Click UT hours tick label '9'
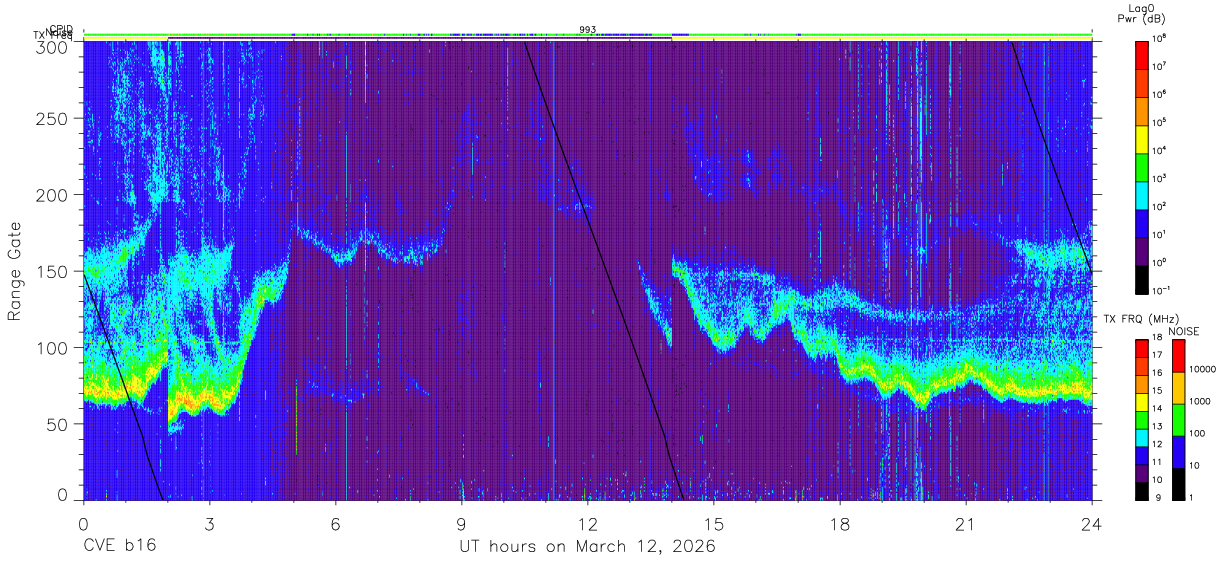This screenshot has width=1228, height=567. click(x=461, y=524)
